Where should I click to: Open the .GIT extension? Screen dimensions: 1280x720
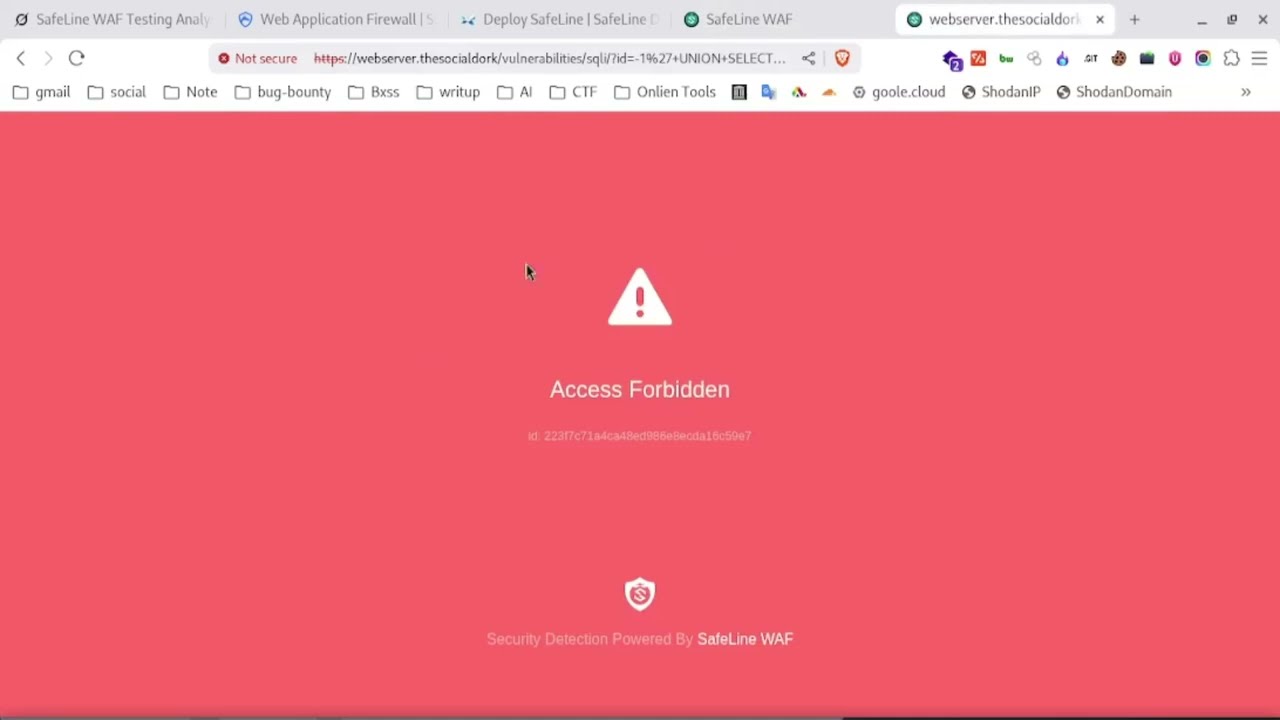coord(1091,58)
